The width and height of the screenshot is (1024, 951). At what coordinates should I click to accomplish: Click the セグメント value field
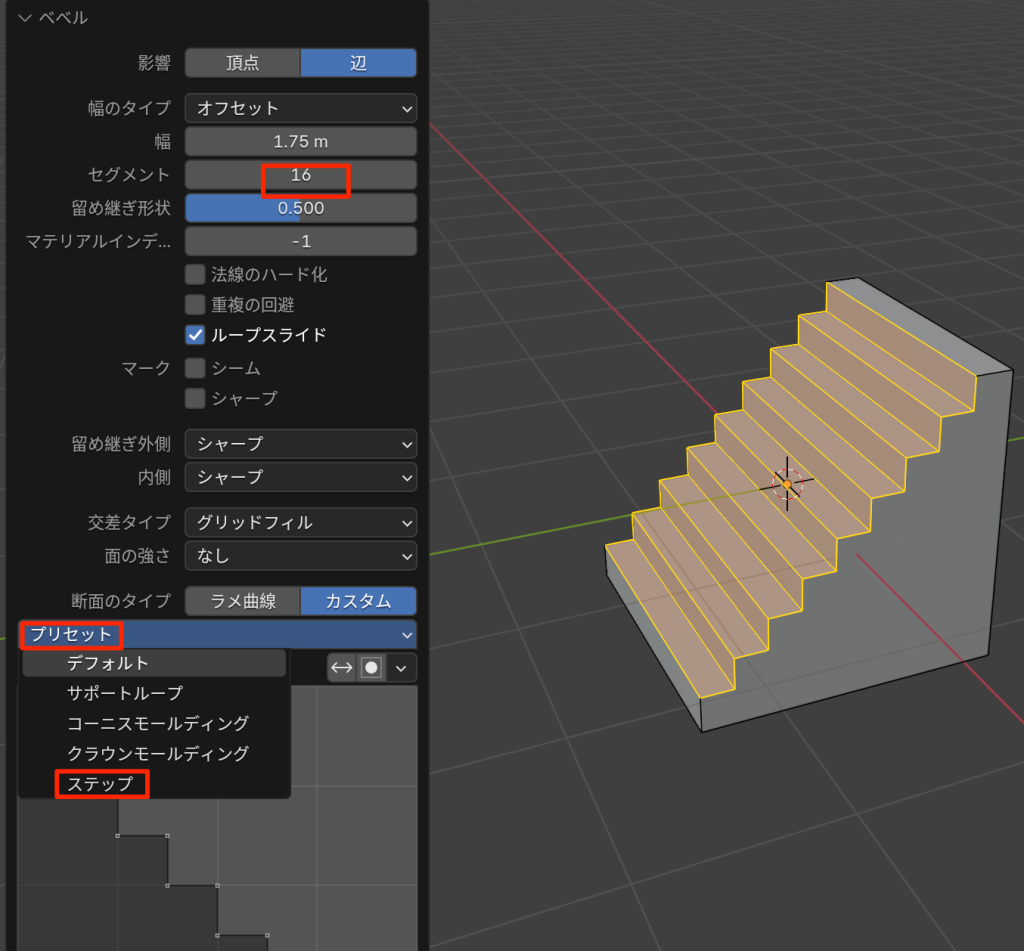point(300,175)
